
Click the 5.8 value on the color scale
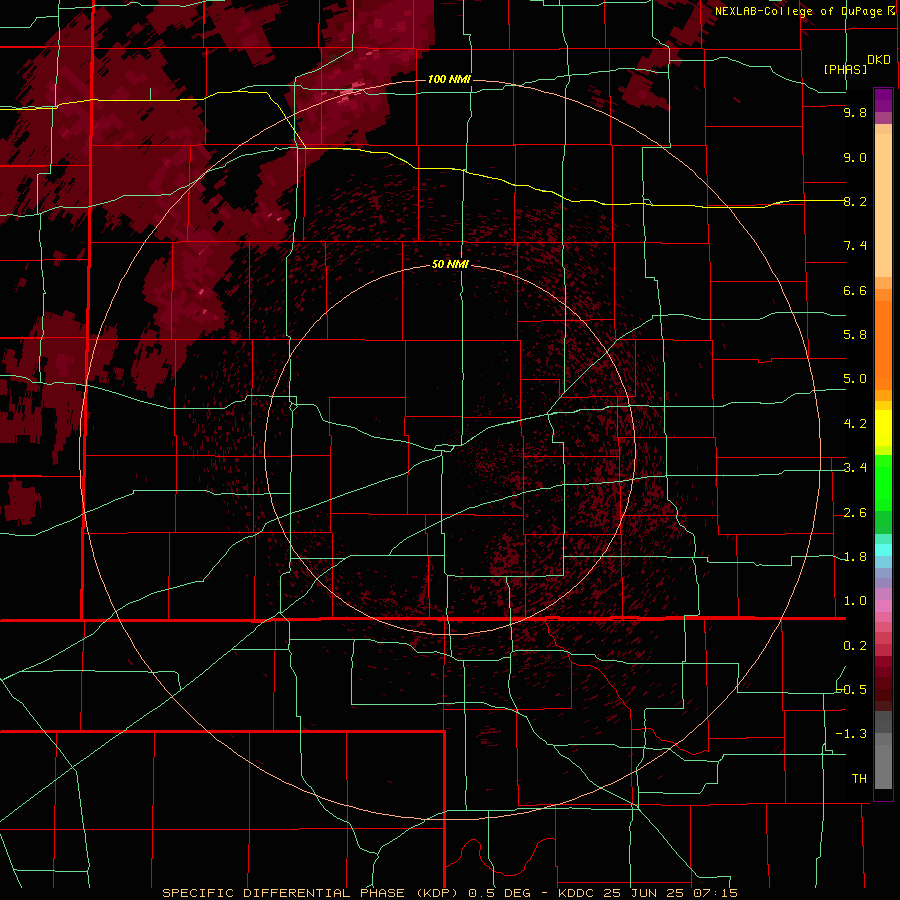(x=855, y=335)
